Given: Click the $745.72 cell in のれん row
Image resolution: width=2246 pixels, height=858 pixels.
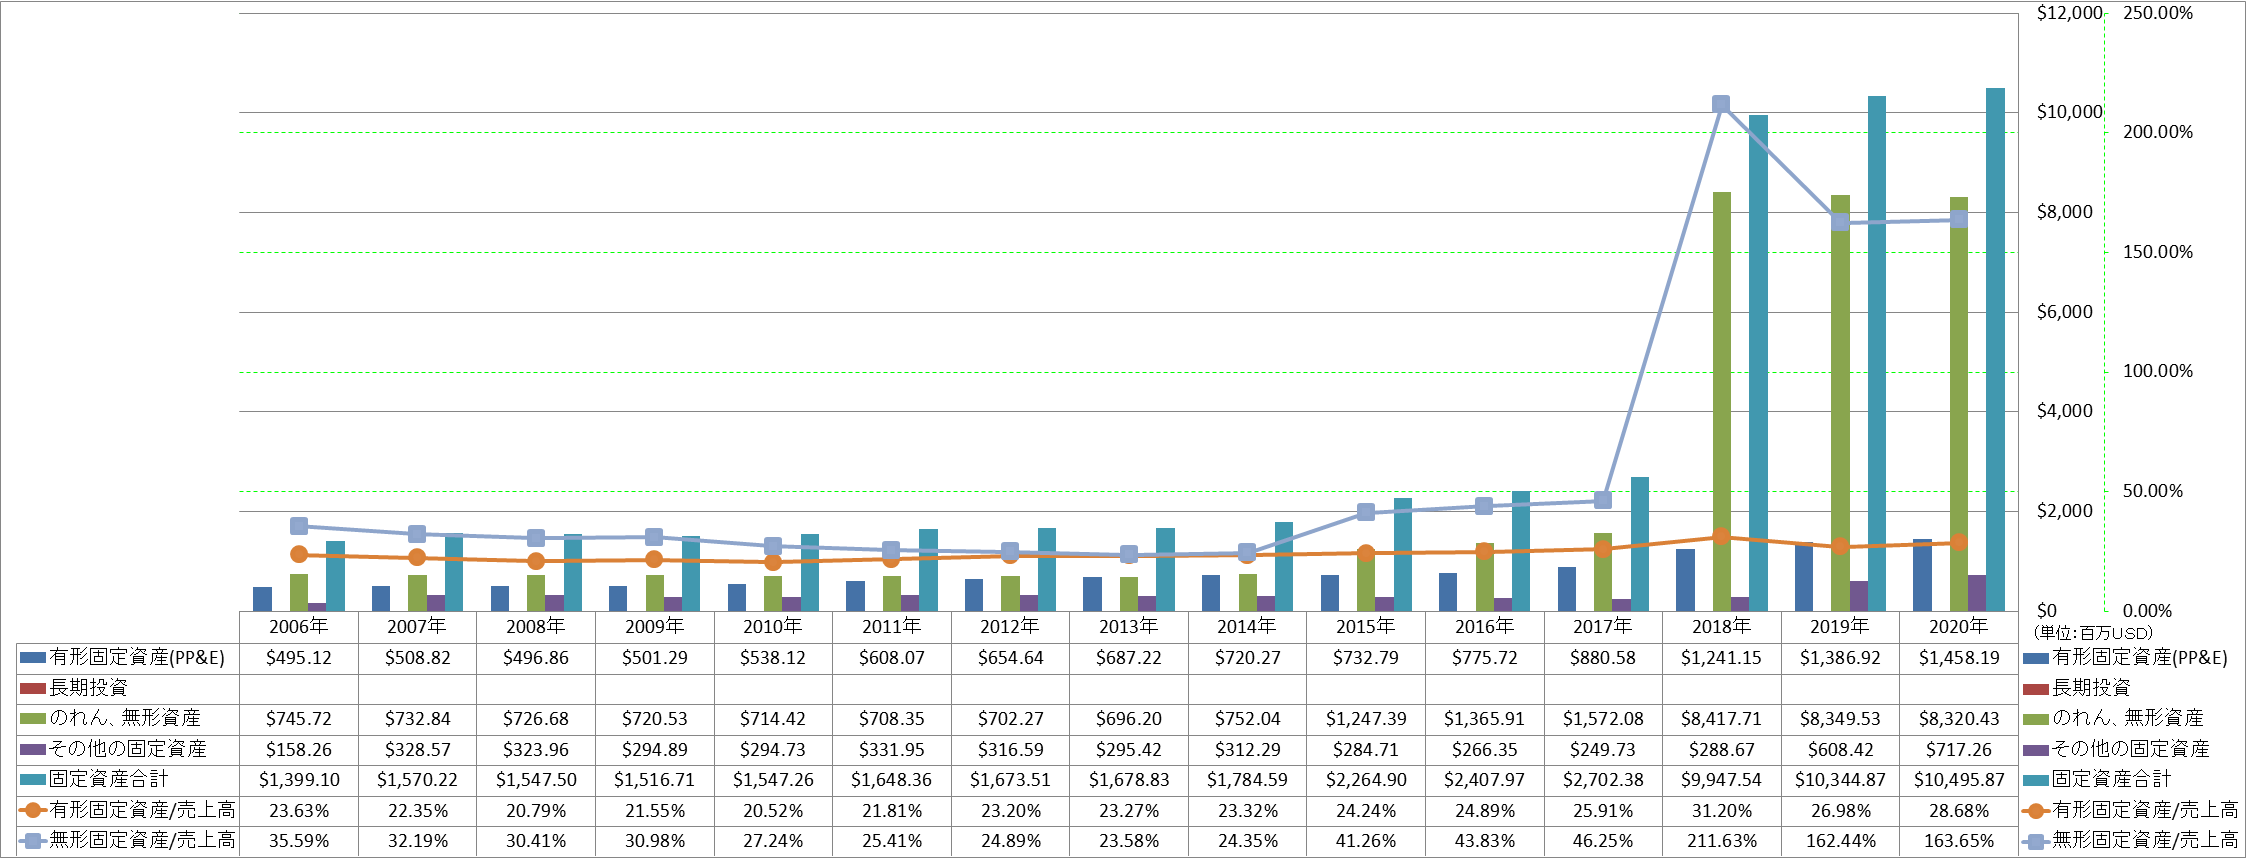Looking at the screenshot, I should pyautogui.click(x=299, y=719).
